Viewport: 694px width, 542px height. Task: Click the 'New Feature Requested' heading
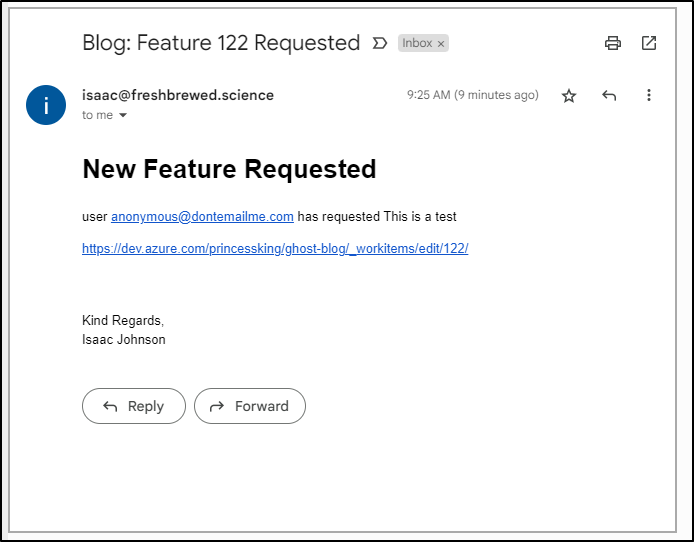click(x=229, y=169)
